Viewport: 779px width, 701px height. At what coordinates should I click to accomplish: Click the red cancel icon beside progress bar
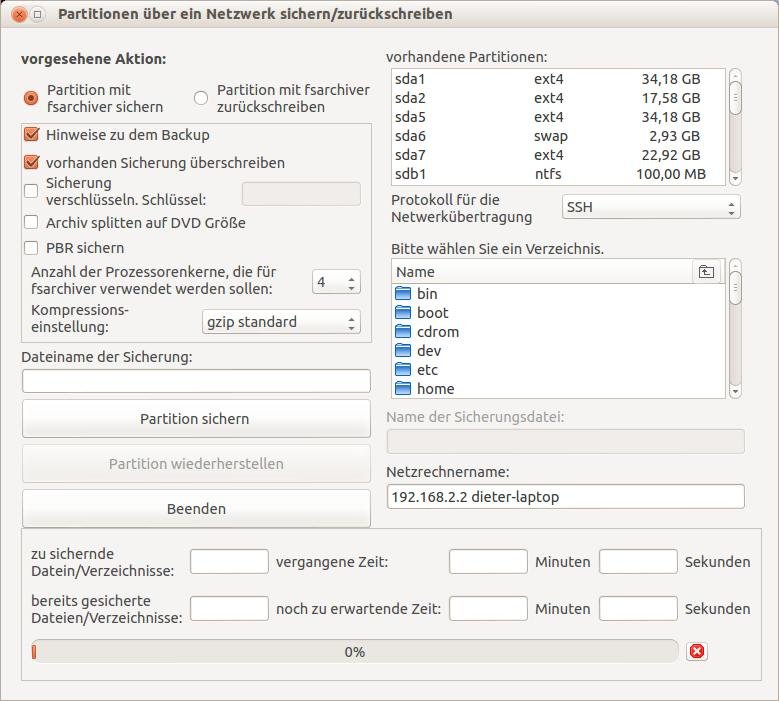(x=697, y=651)
